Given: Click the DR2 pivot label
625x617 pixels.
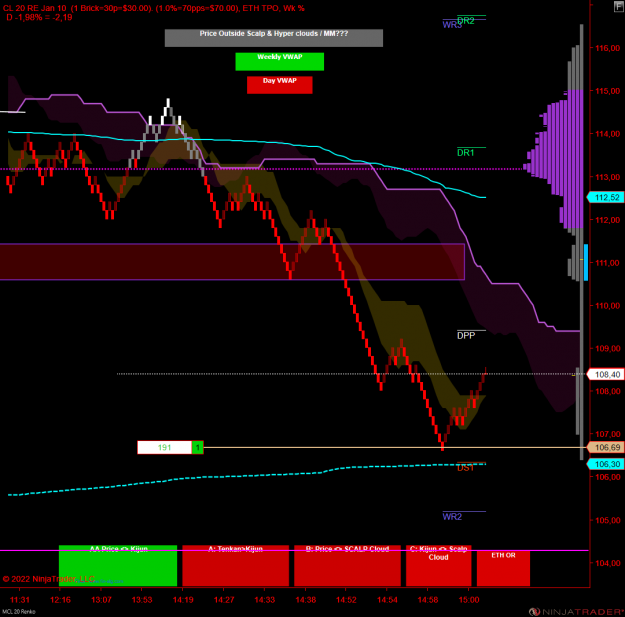Looking at the screenshot, I should [x=466, y=21].
